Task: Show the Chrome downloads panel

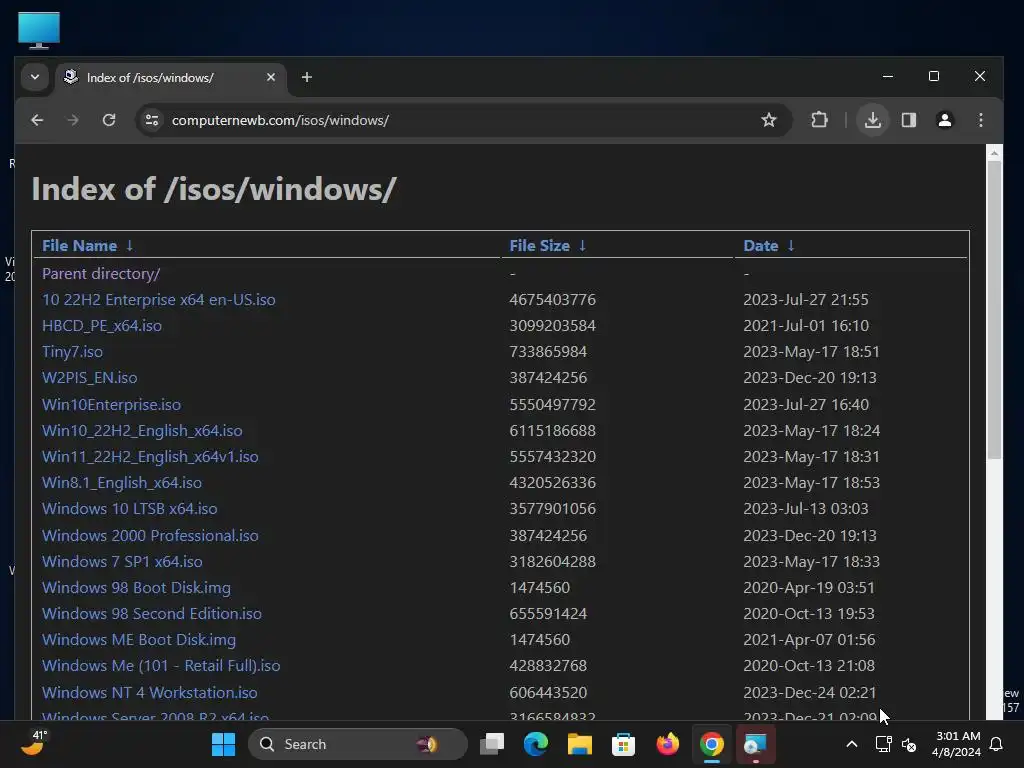Action: point(872,120)
